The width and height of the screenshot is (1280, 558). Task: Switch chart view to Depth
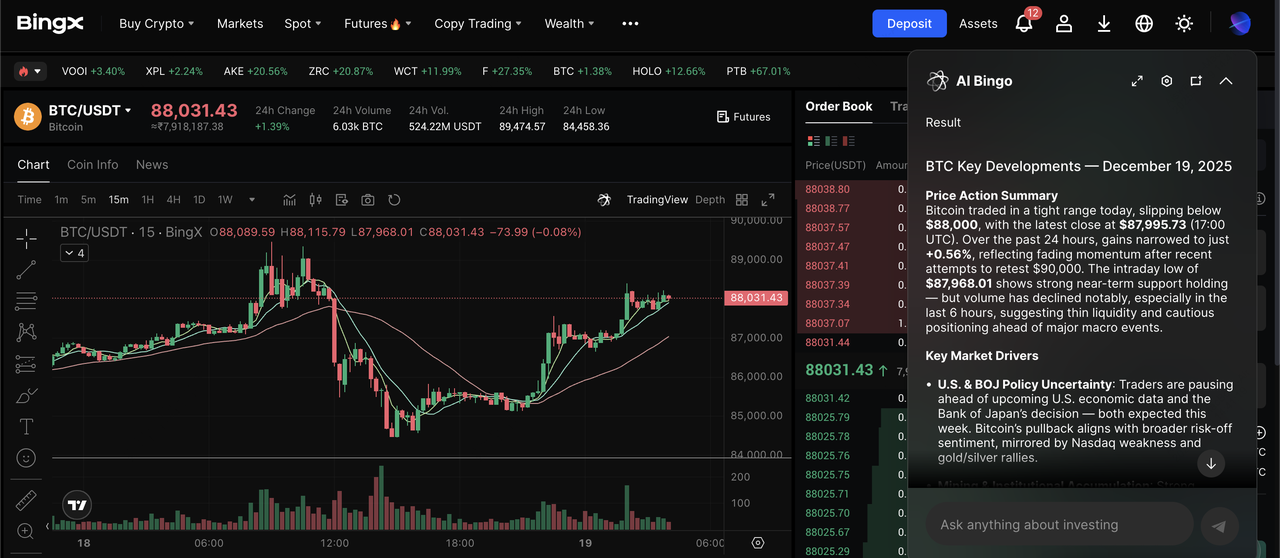710,200
